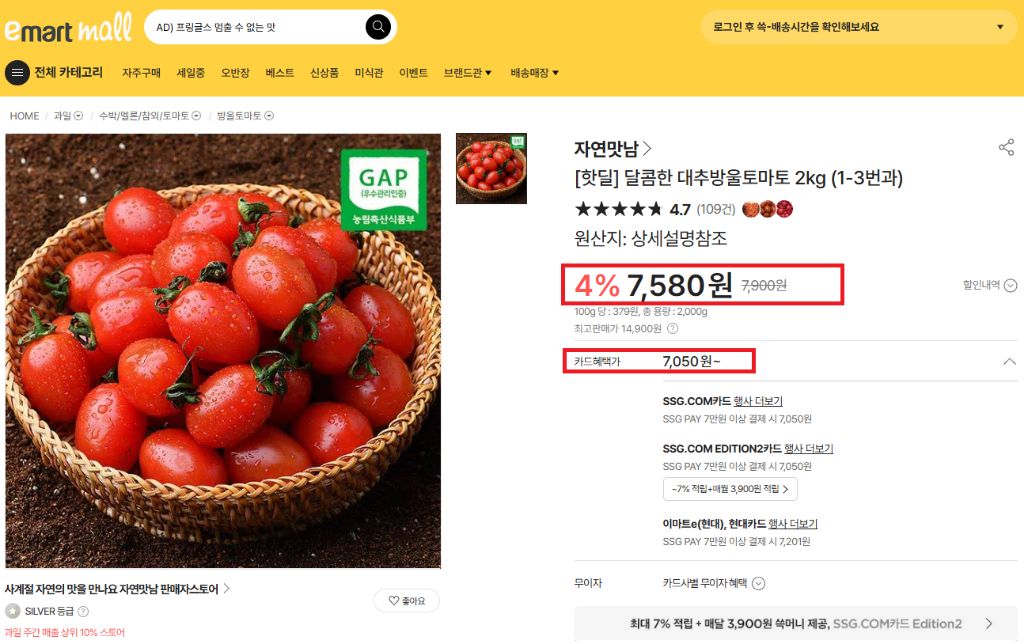Click the 할인내역 link
The width and height of the screenshot is (1024, 644).
coord(989,285)
